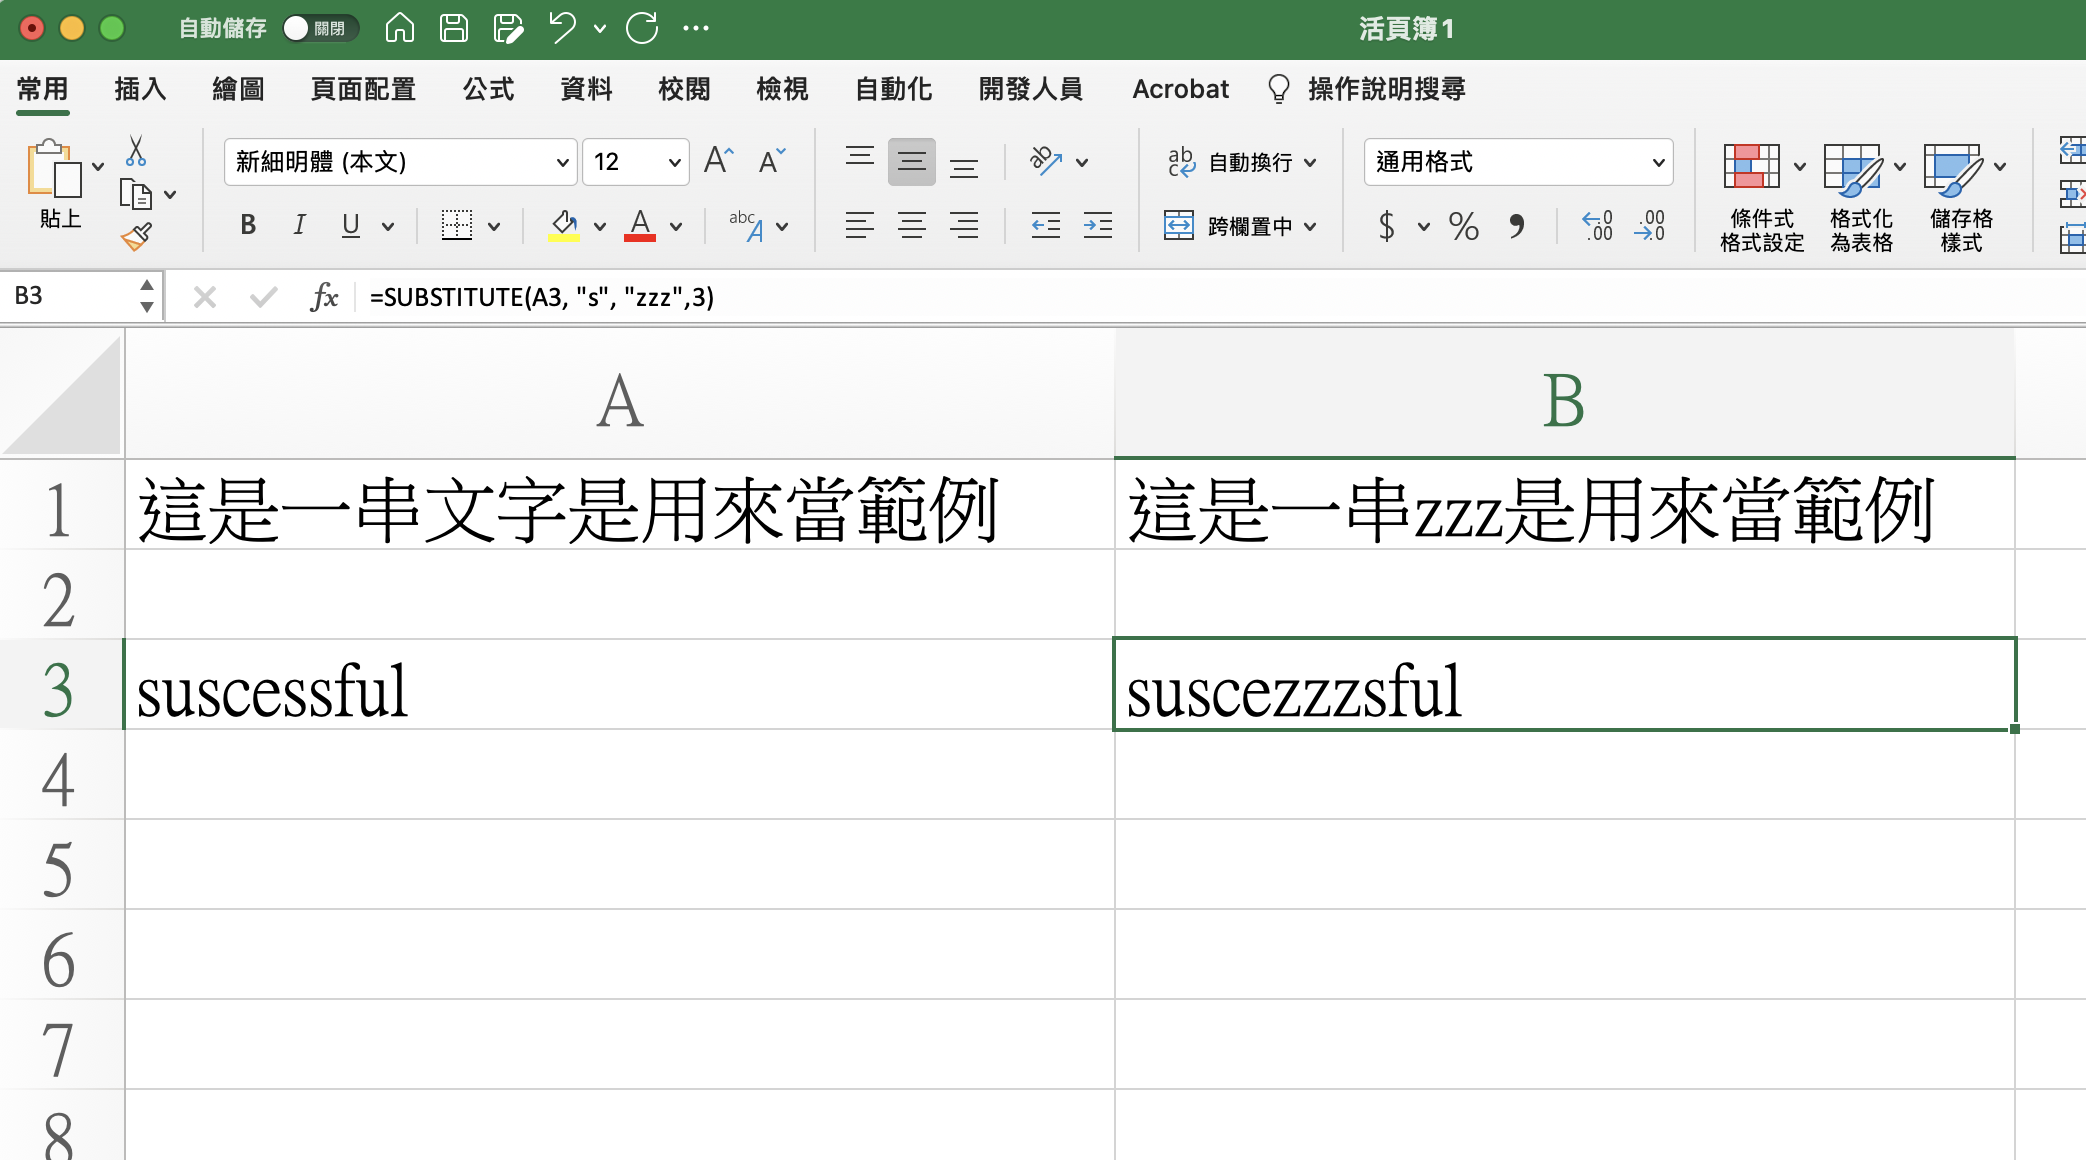This screenshot has width=2086, height=1160.
Task: Click the Increase Font Size icon
Action: 718,161
